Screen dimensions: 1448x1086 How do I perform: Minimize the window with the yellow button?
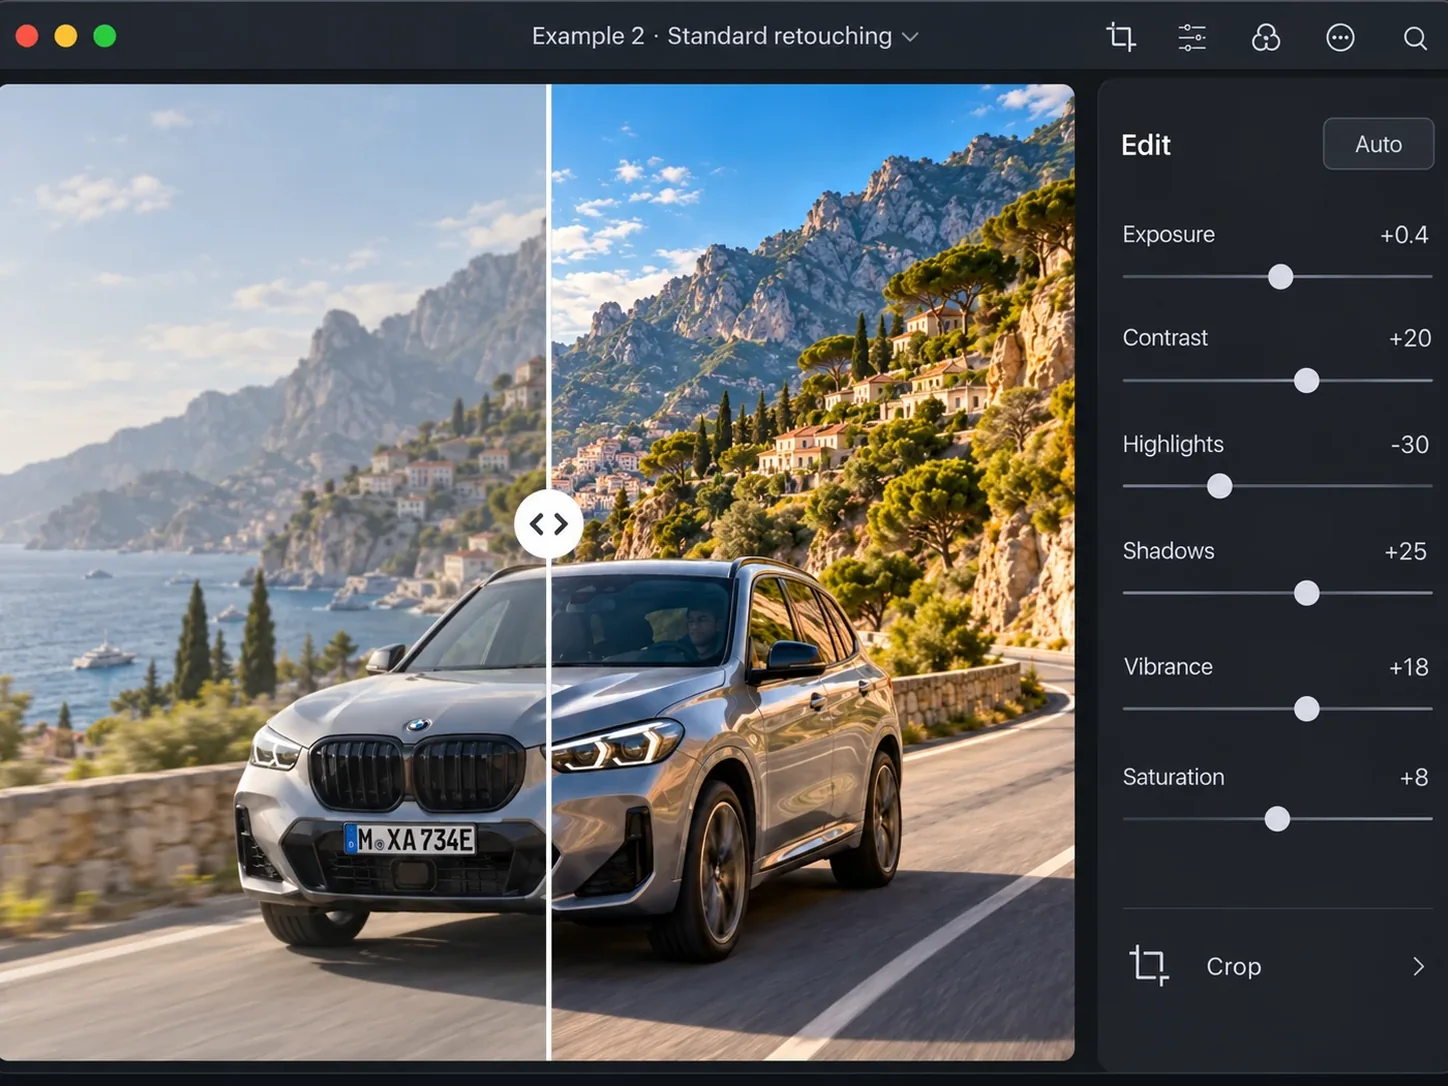click(x=66, y=36)
